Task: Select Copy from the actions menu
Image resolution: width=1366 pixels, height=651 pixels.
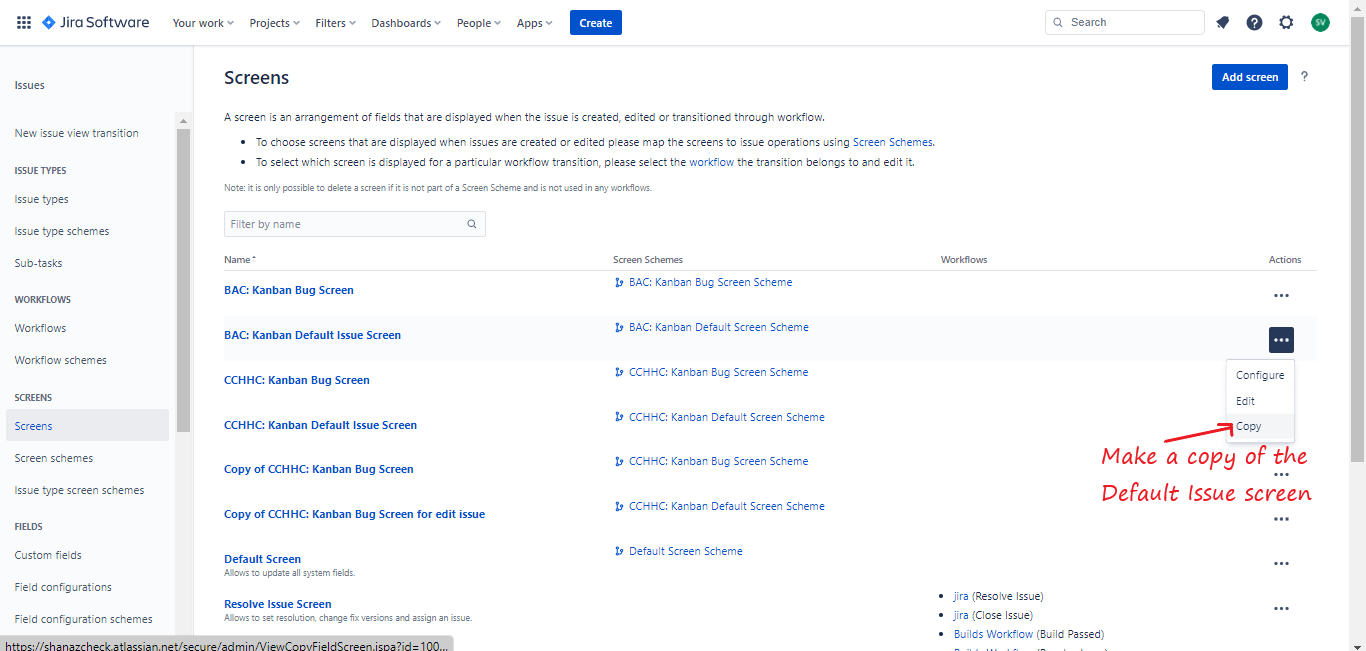Action: [x=1249, y=427]
